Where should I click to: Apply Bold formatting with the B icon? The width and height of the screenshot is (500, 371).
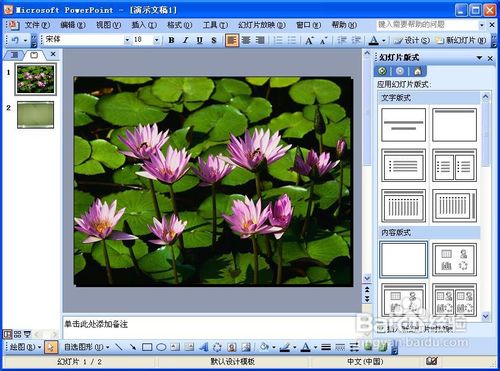[171, 40]
